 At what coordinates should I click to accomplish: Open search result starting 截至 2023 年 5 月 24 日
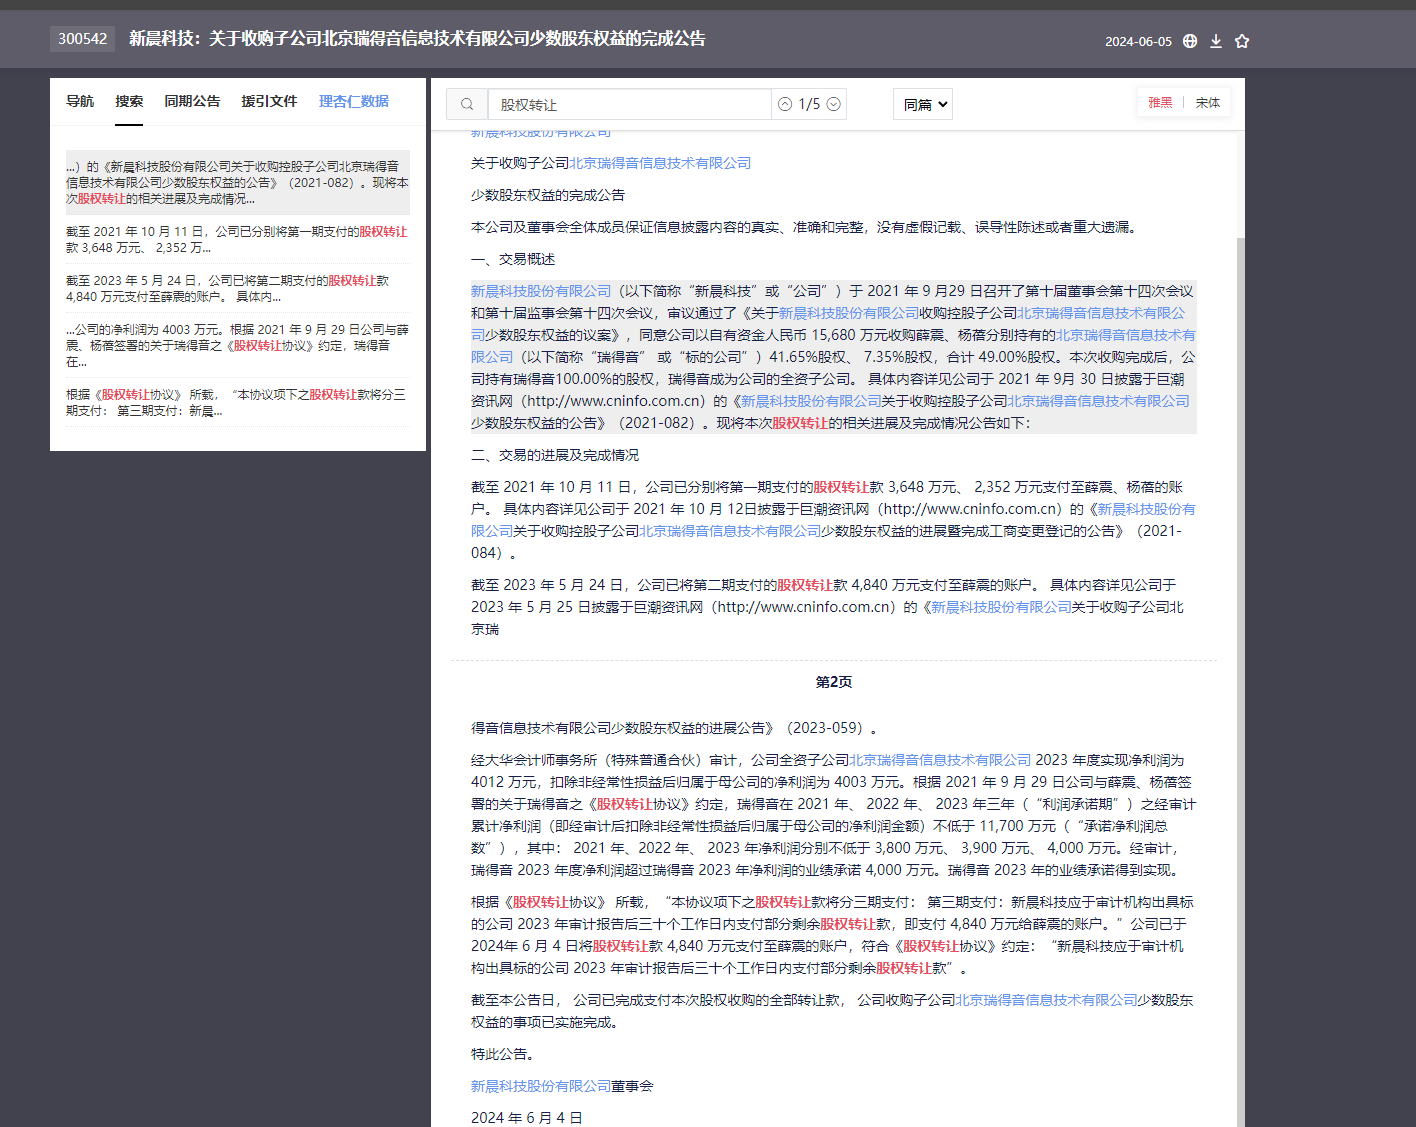[x=238, y=288]
